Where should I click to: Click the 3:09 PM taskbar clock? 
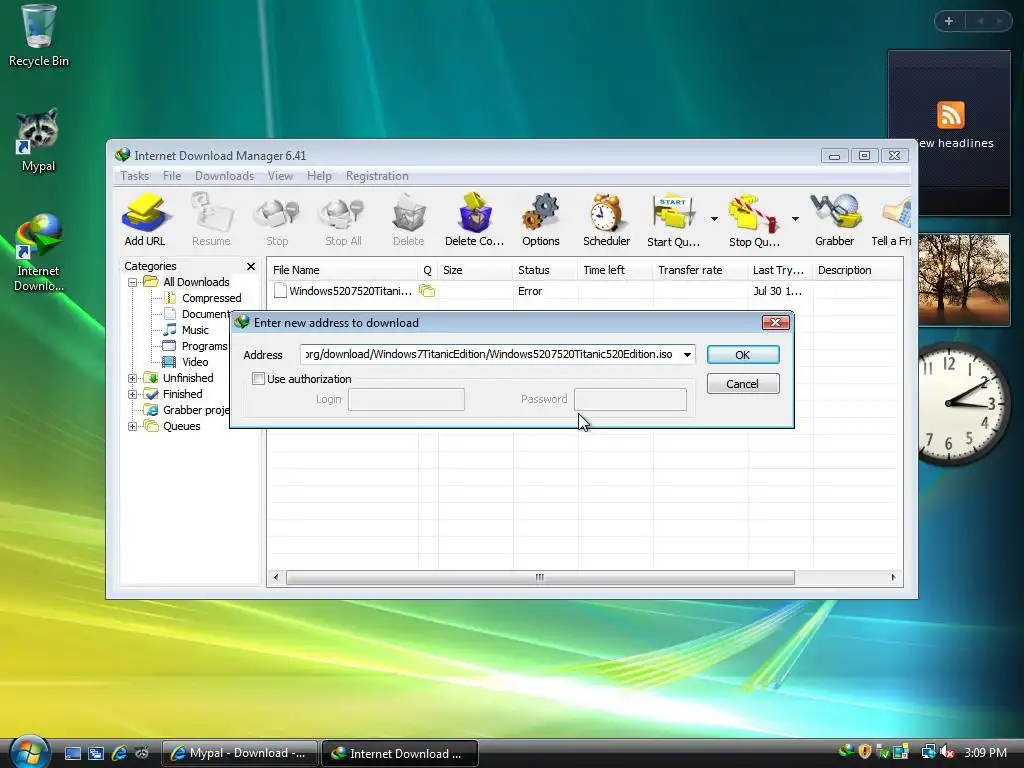pyautogui.click(x=985, y=752)
